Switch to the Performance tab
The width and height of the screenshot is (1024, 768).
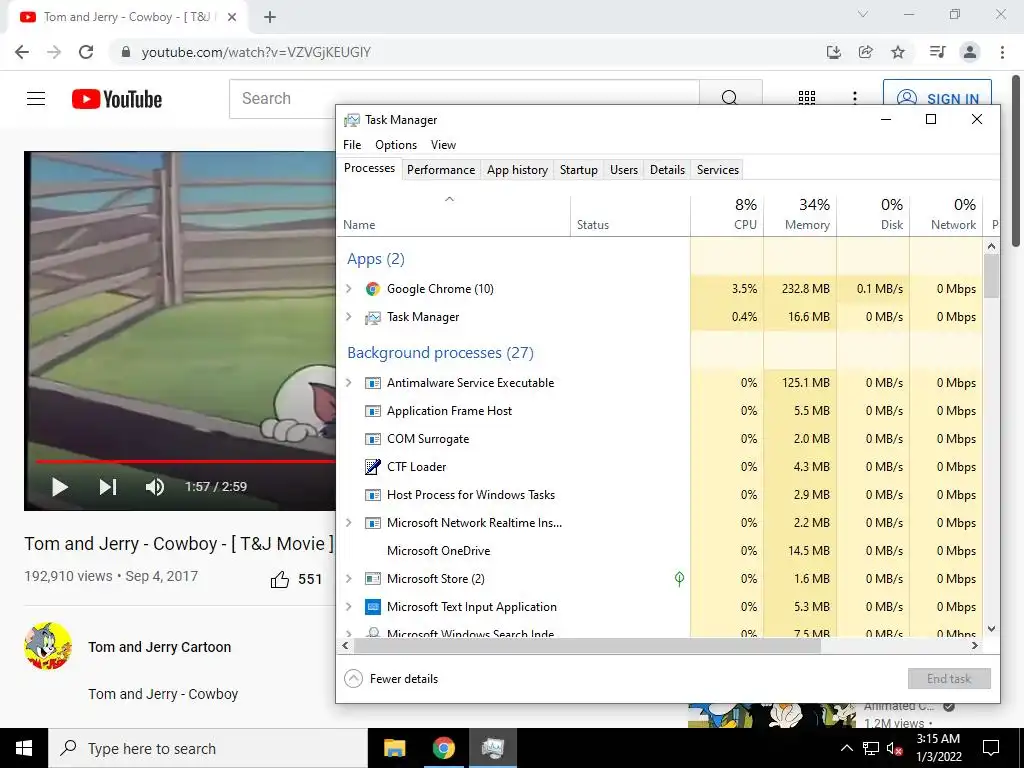[441, 170]
